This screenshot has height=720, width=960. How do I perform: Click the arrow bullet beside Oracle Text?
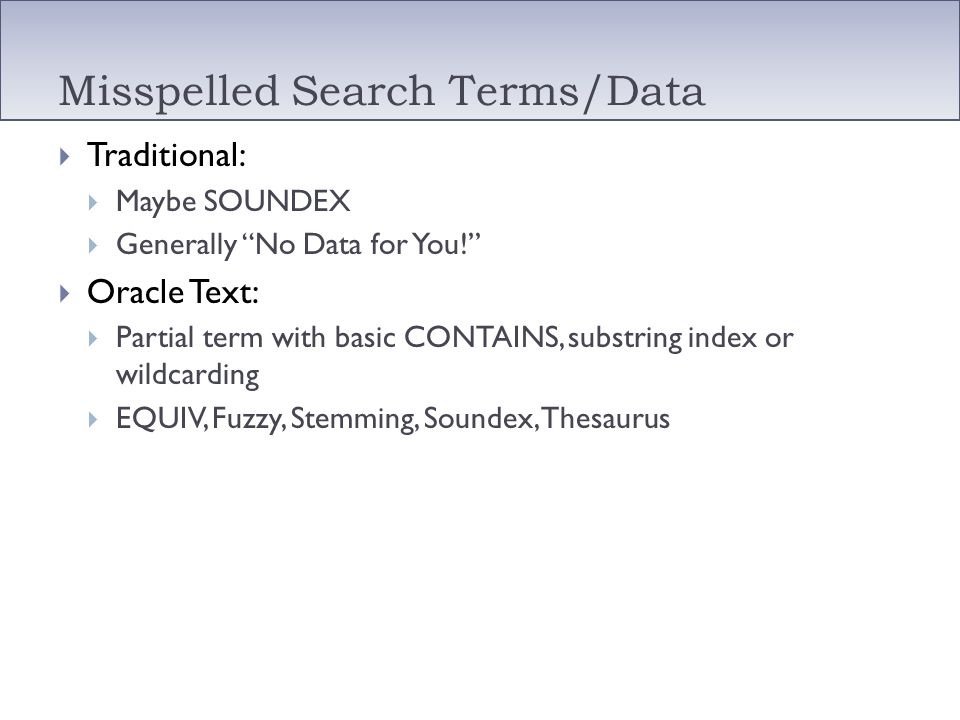[65, 293]
